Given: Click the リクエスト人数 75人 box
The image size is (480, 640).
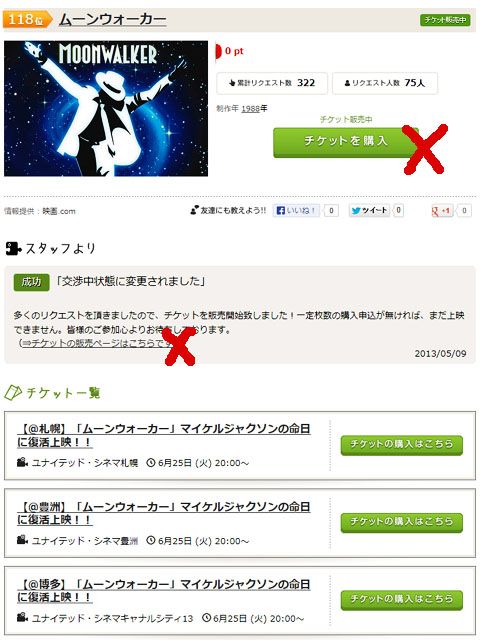Looking at the screenshot, I should [x=385, y=83].
